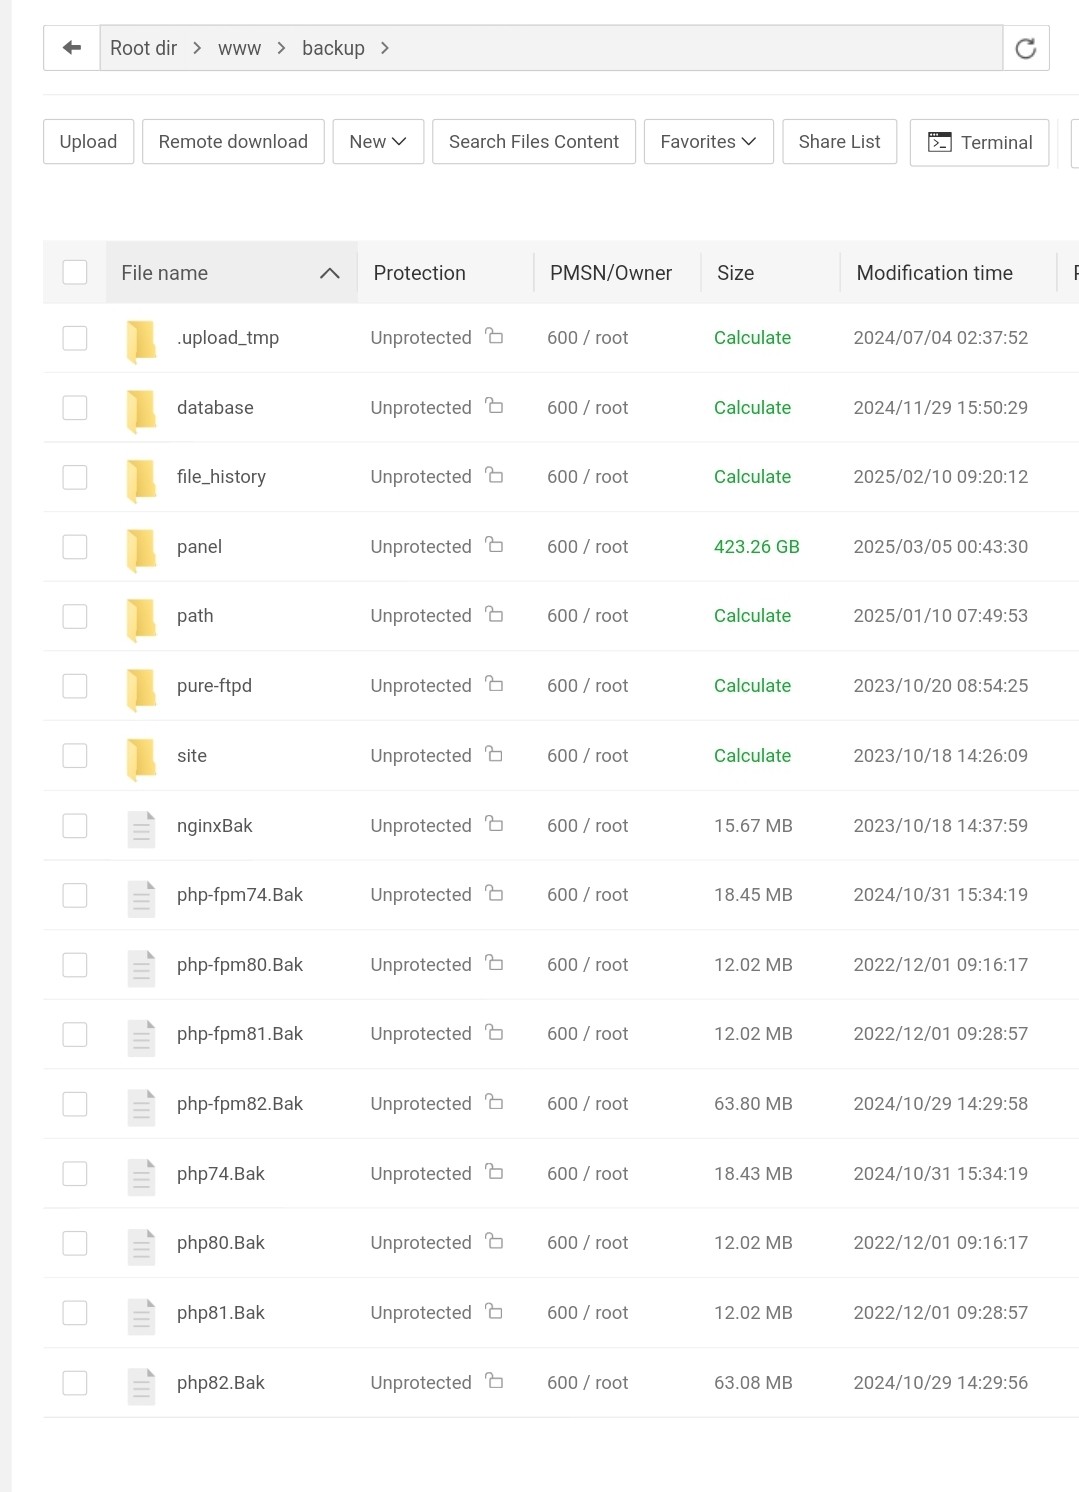
Task: Open the database folder icon
Action: pos(141,408)
